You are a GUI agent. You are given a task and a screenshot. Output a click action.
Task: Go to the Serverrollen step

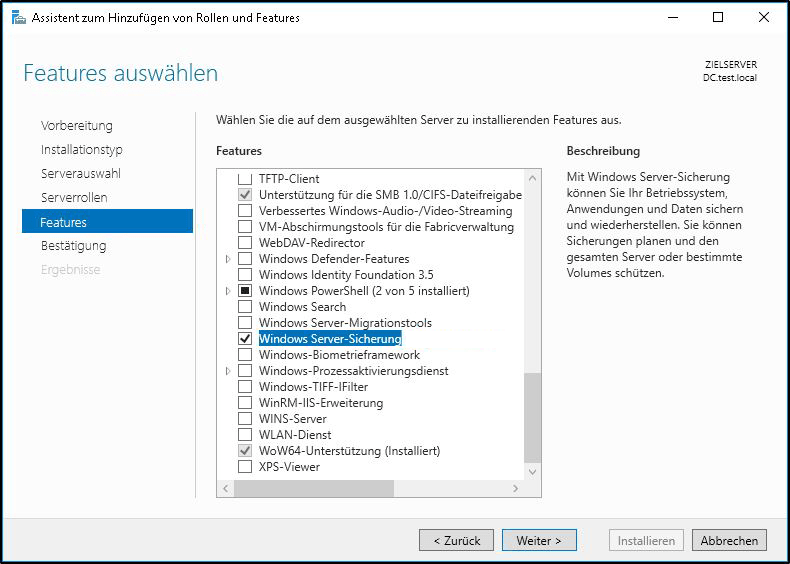[74, 198]
